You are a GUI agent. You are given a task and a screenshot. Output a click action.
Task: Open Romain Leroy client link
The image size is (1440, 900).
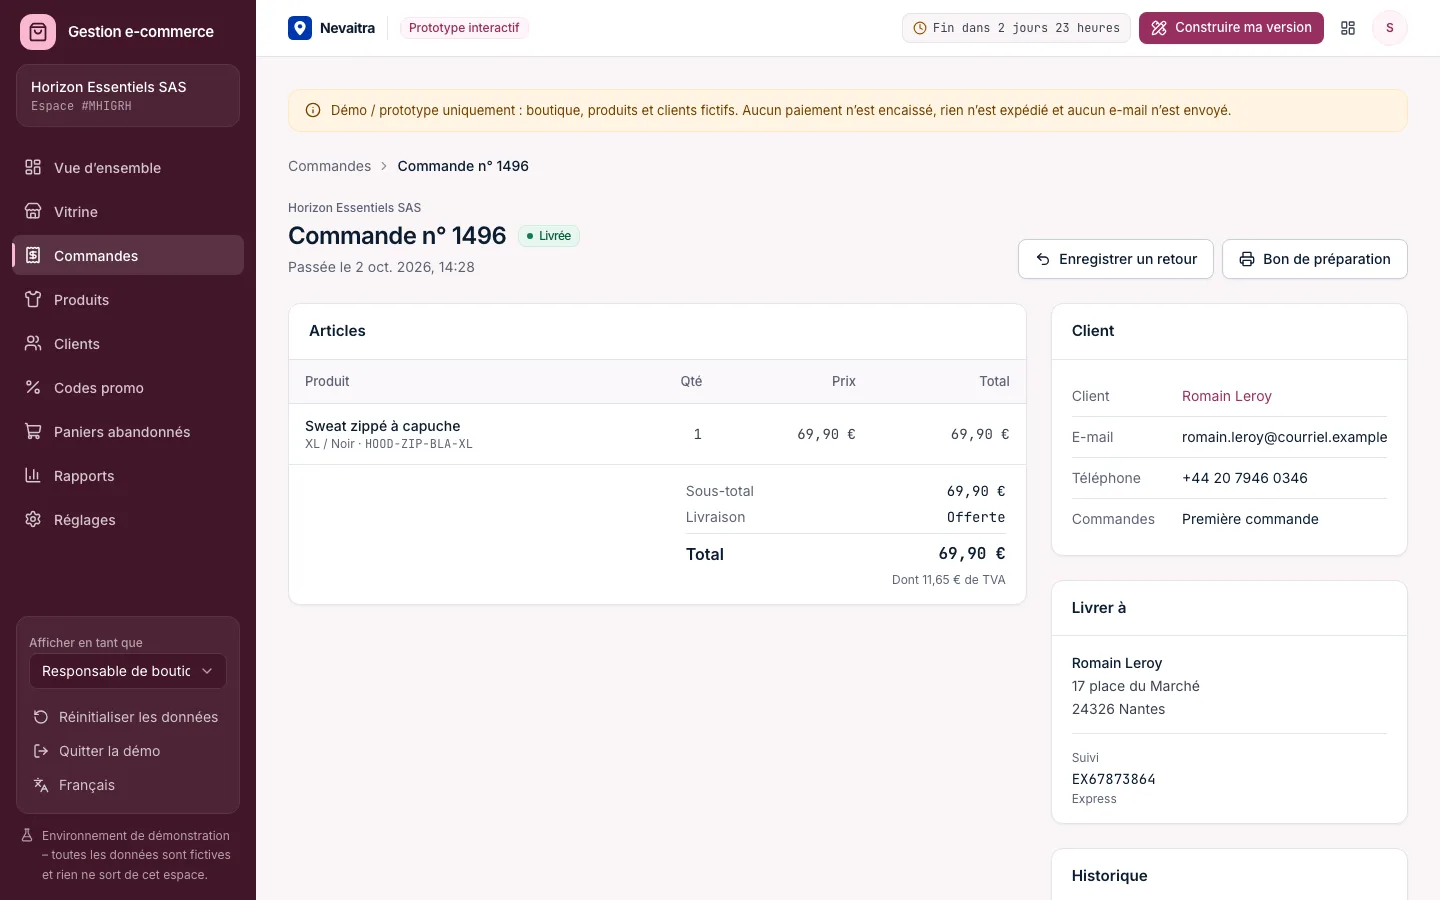pos(1226,396)
